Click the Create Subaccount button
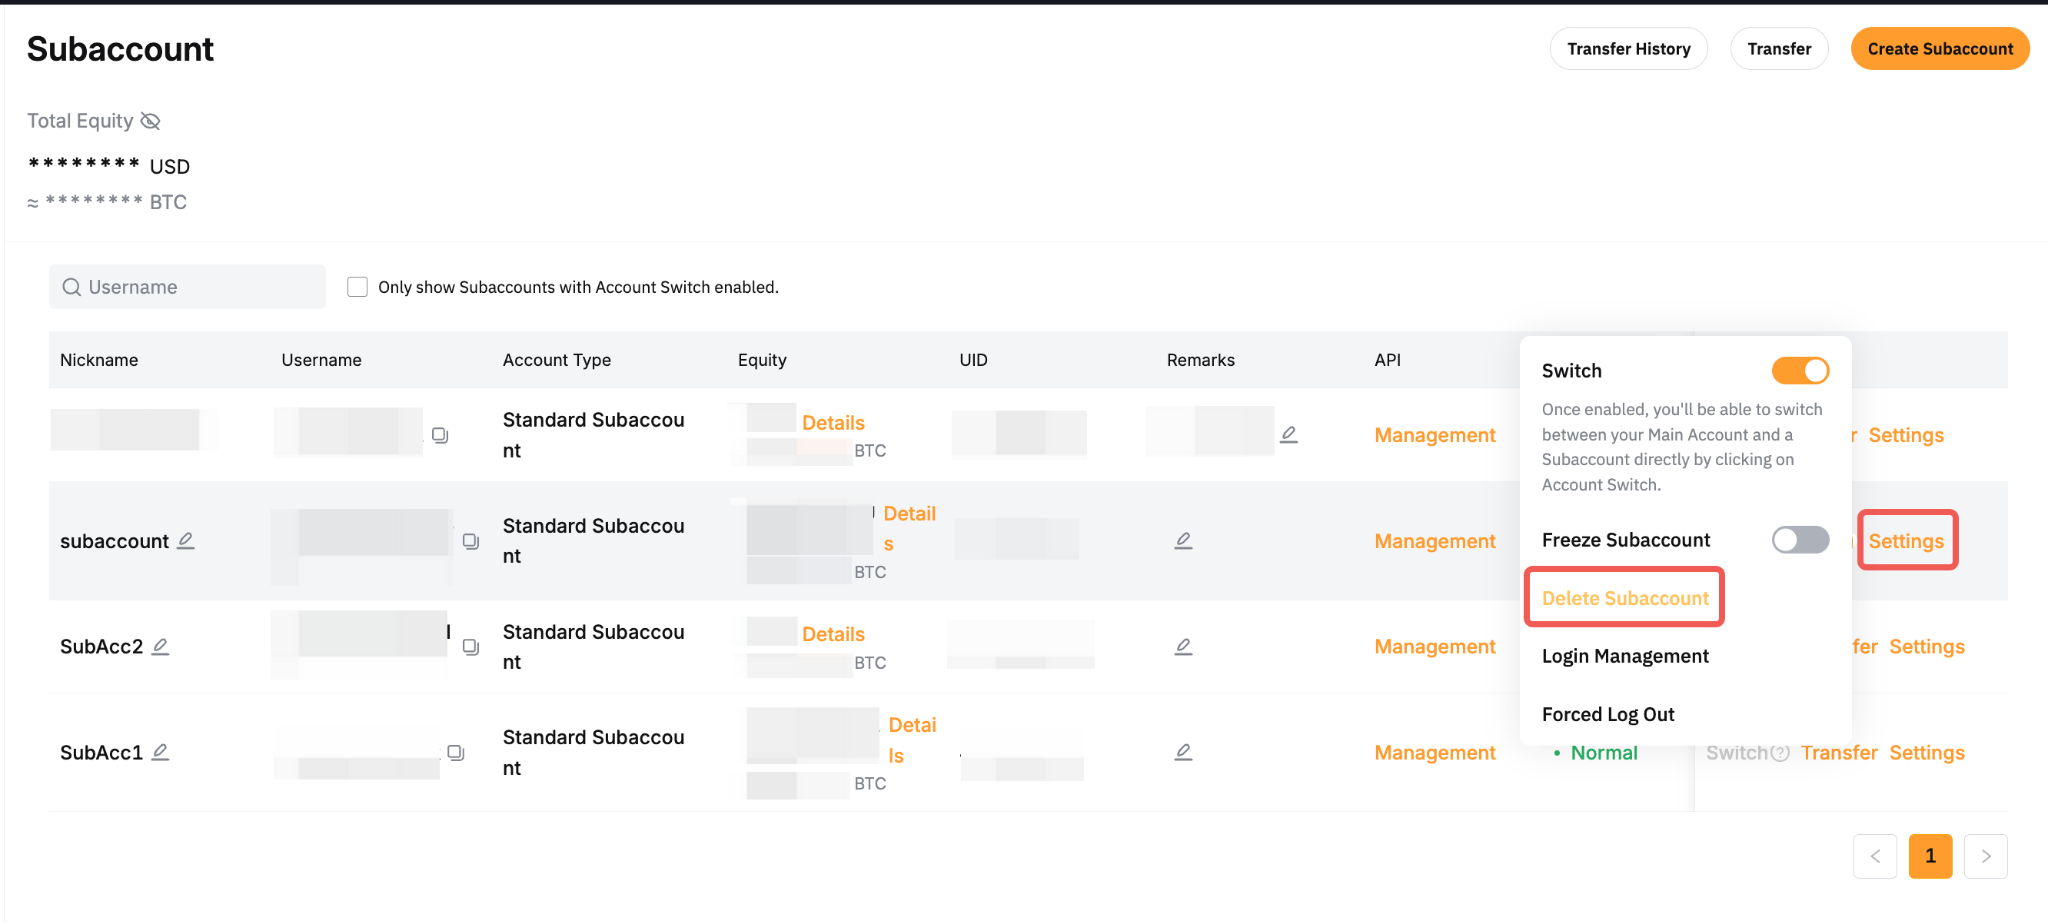Screen dimensions: 2048x923 (1939, 49)
